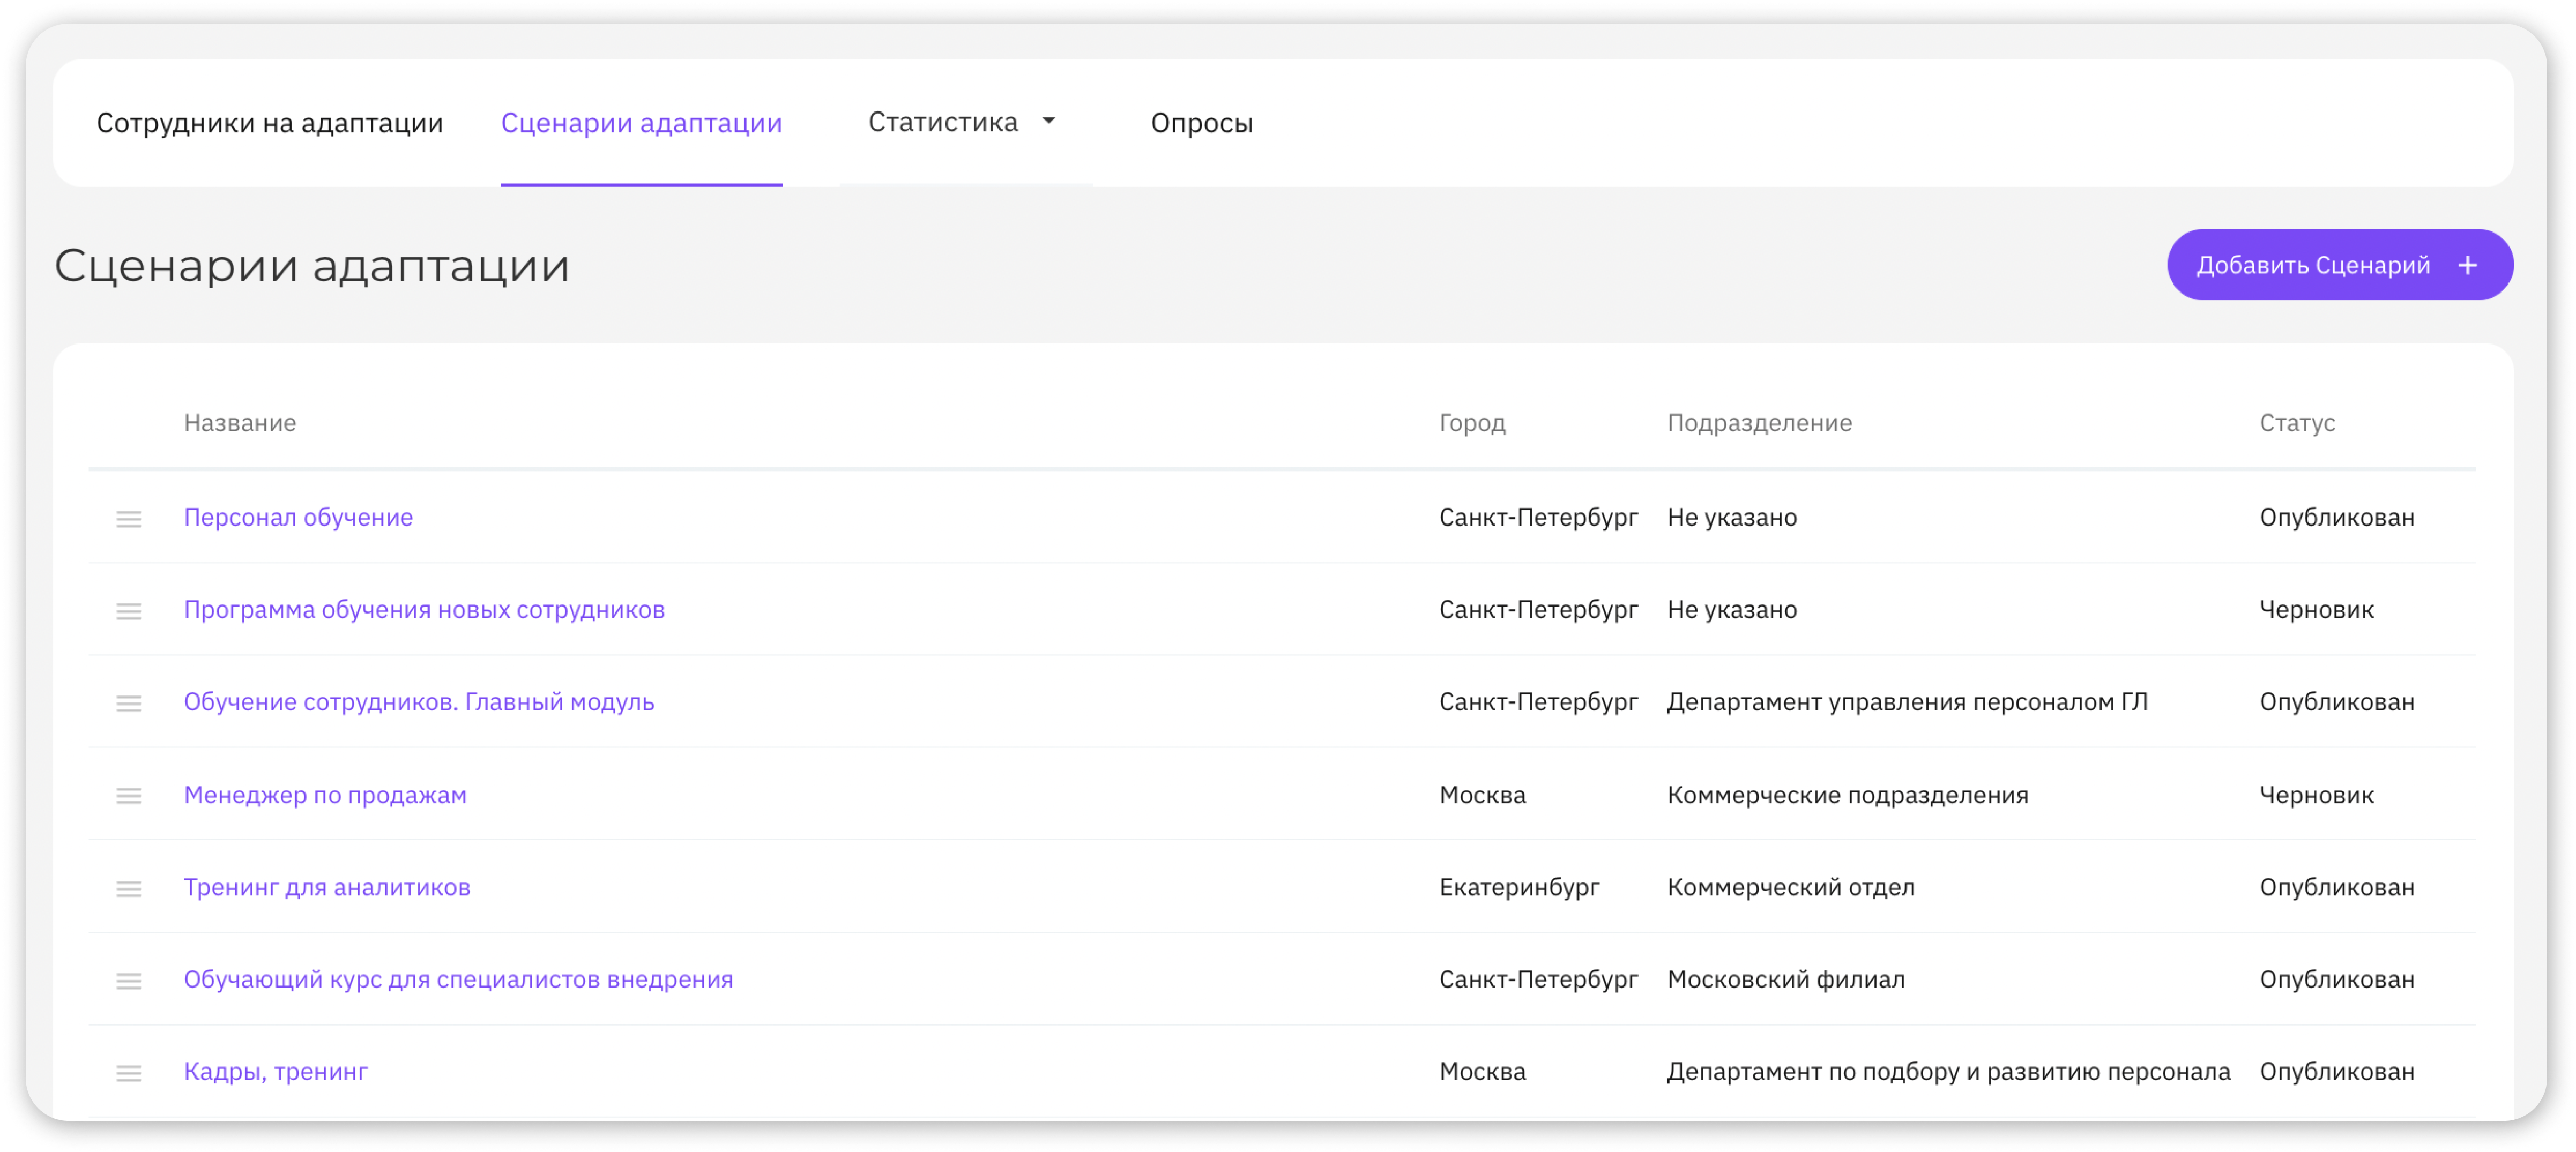Click drag handle of Обучение сотрудников. Главный модуль row
Viewport: 2576px width, 1152px height.
pos(129,703)
